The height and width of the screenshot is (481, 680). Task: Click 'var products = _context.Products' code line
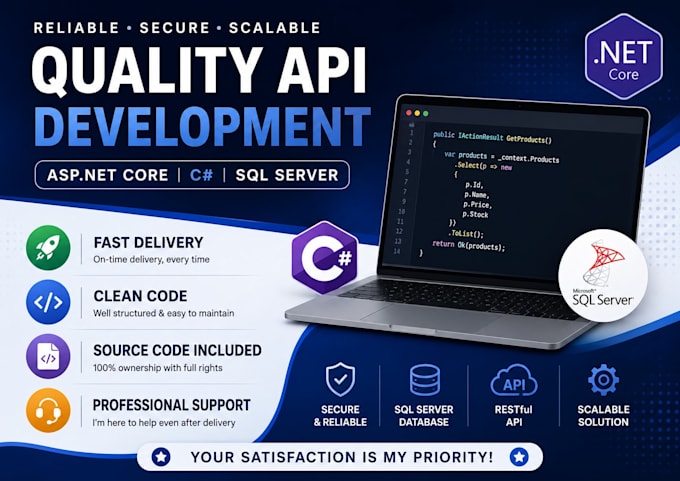click(x=502, y=157)
